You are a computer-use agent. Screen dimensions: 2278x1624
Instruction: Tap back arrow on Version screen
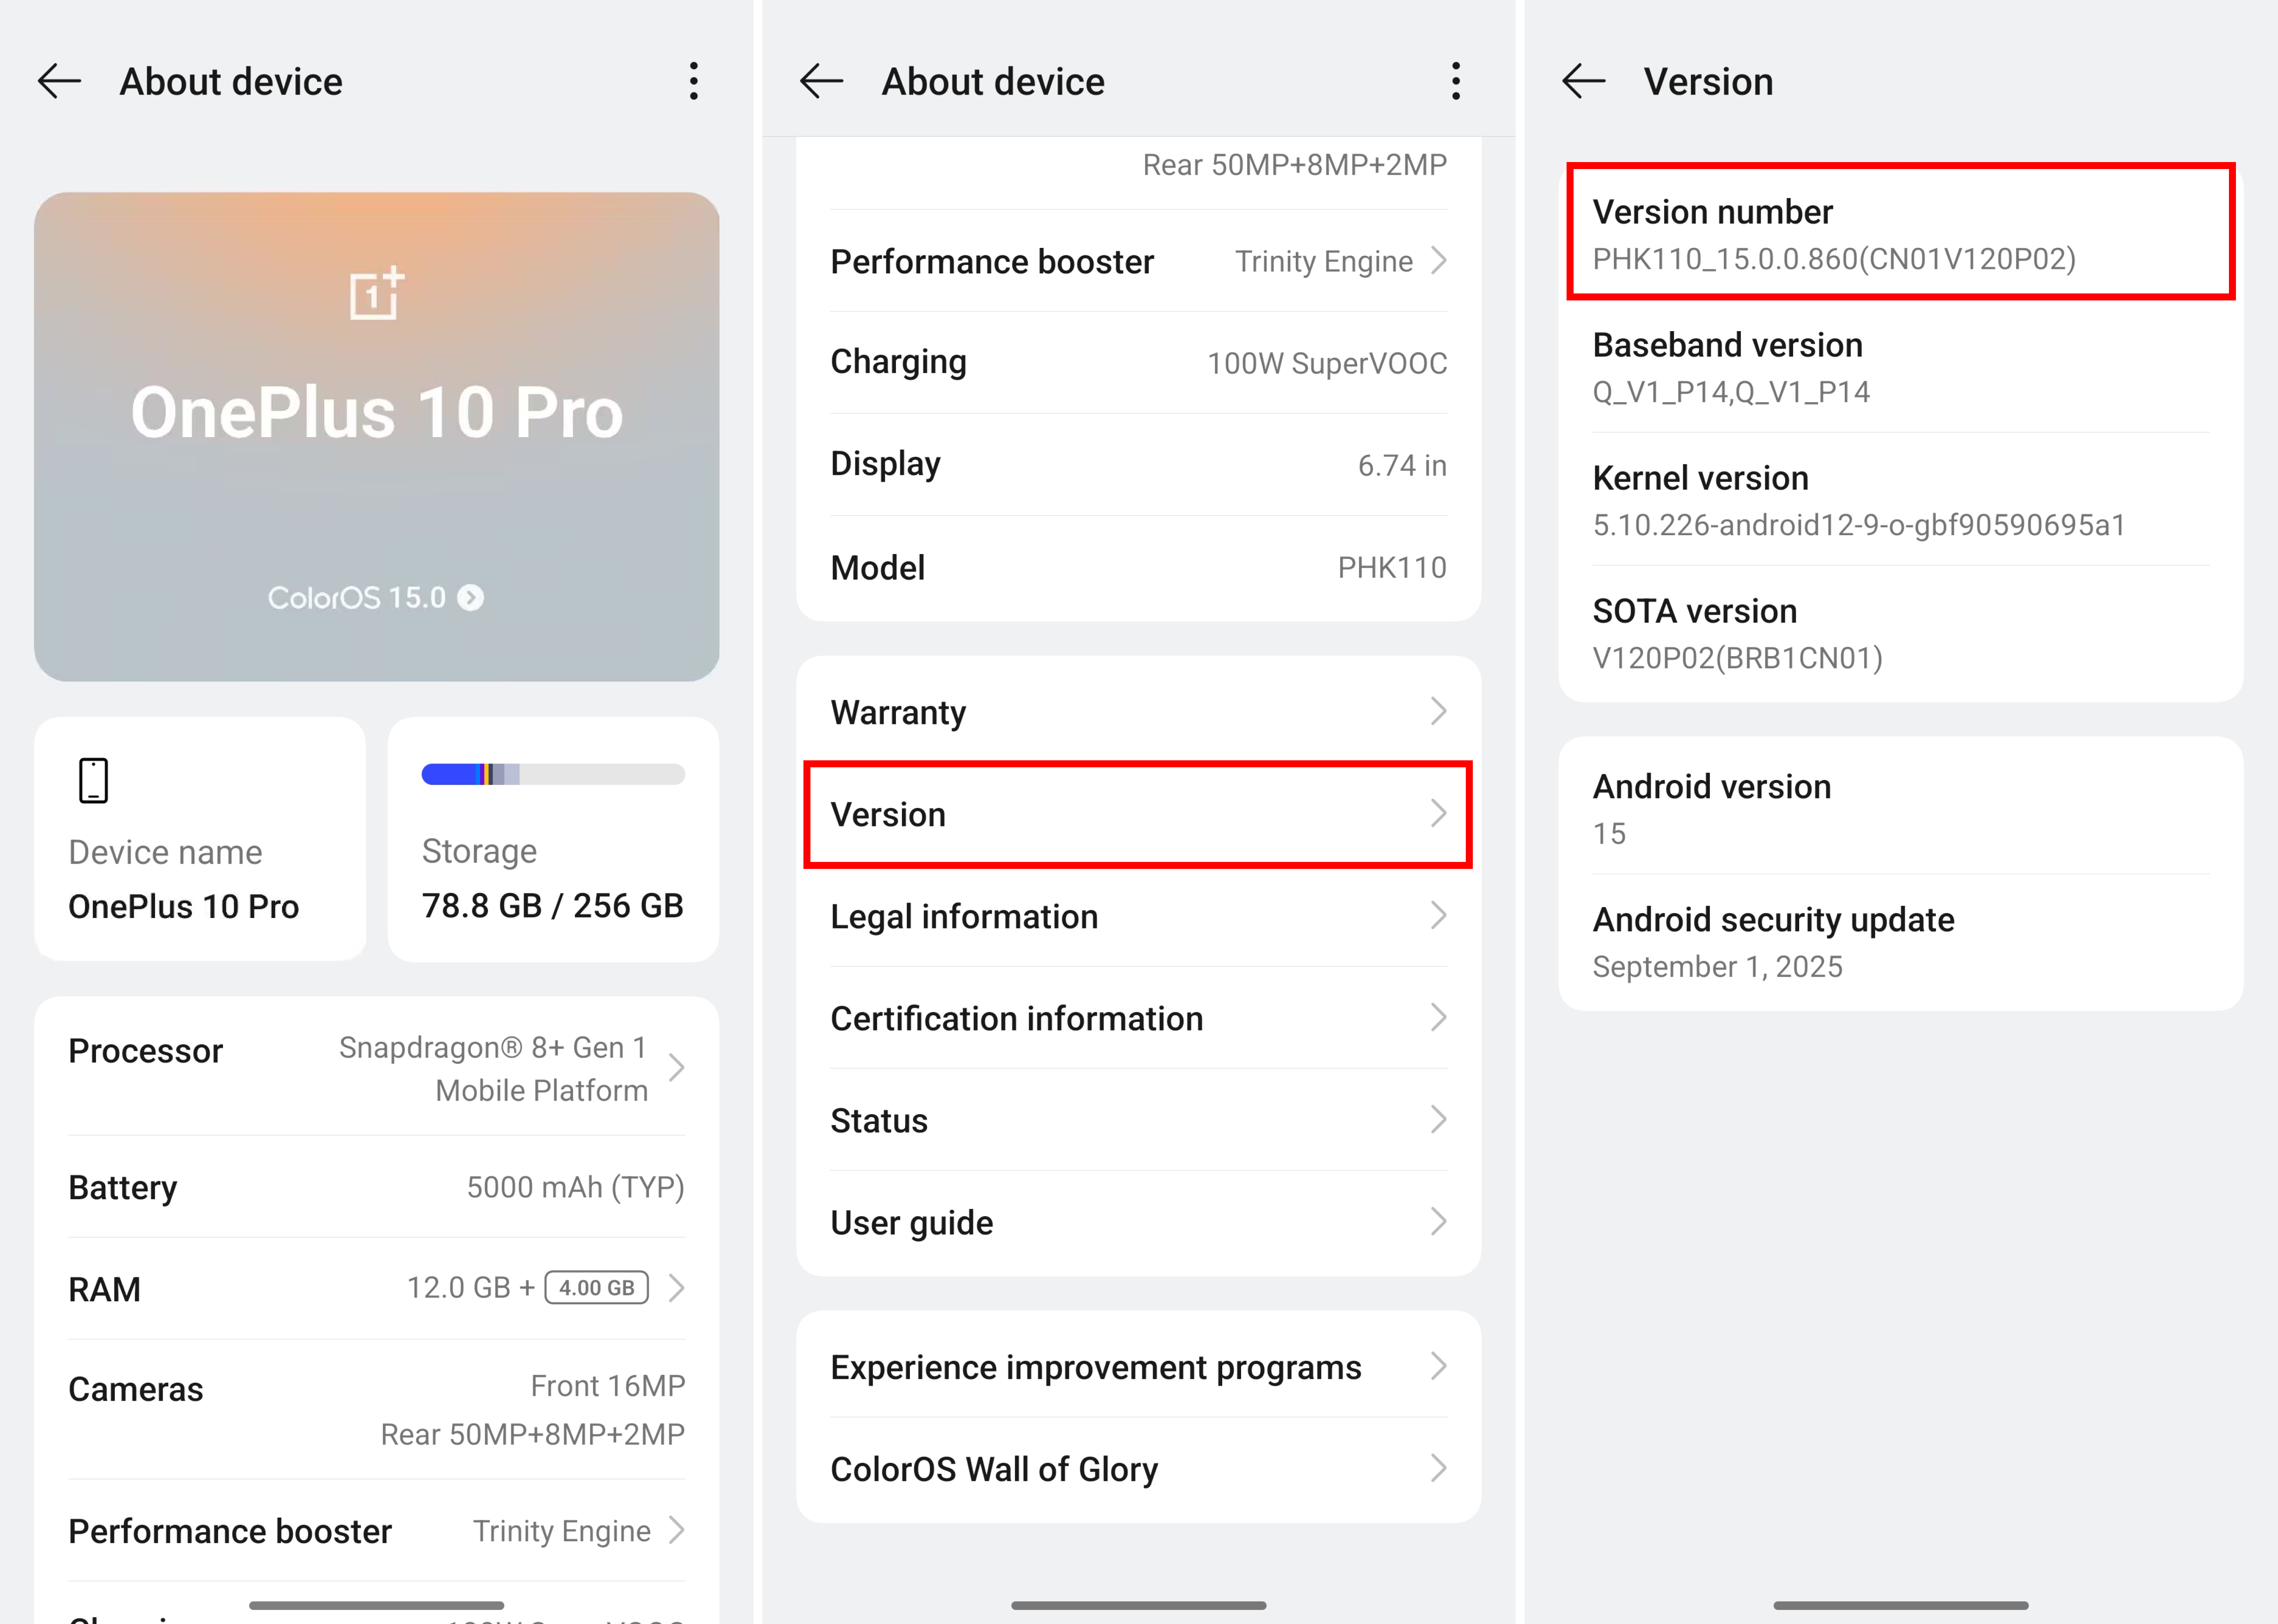[1583, 81]
